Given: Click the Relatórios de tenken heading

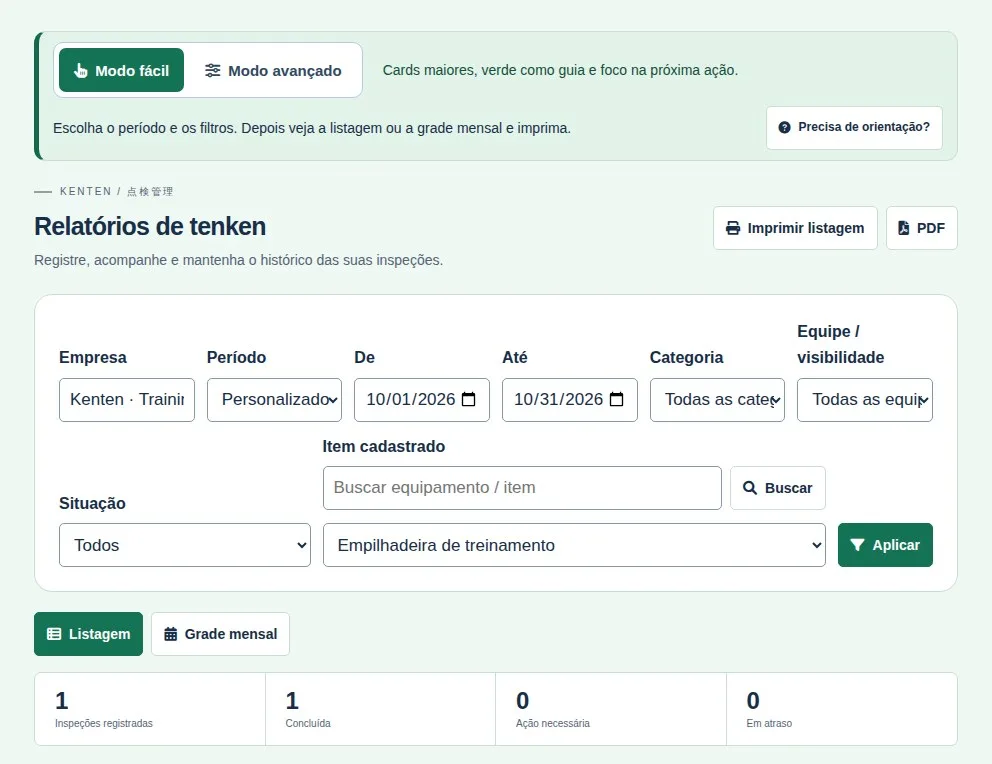Looking at the screenshot, I should tap(150, 226).
